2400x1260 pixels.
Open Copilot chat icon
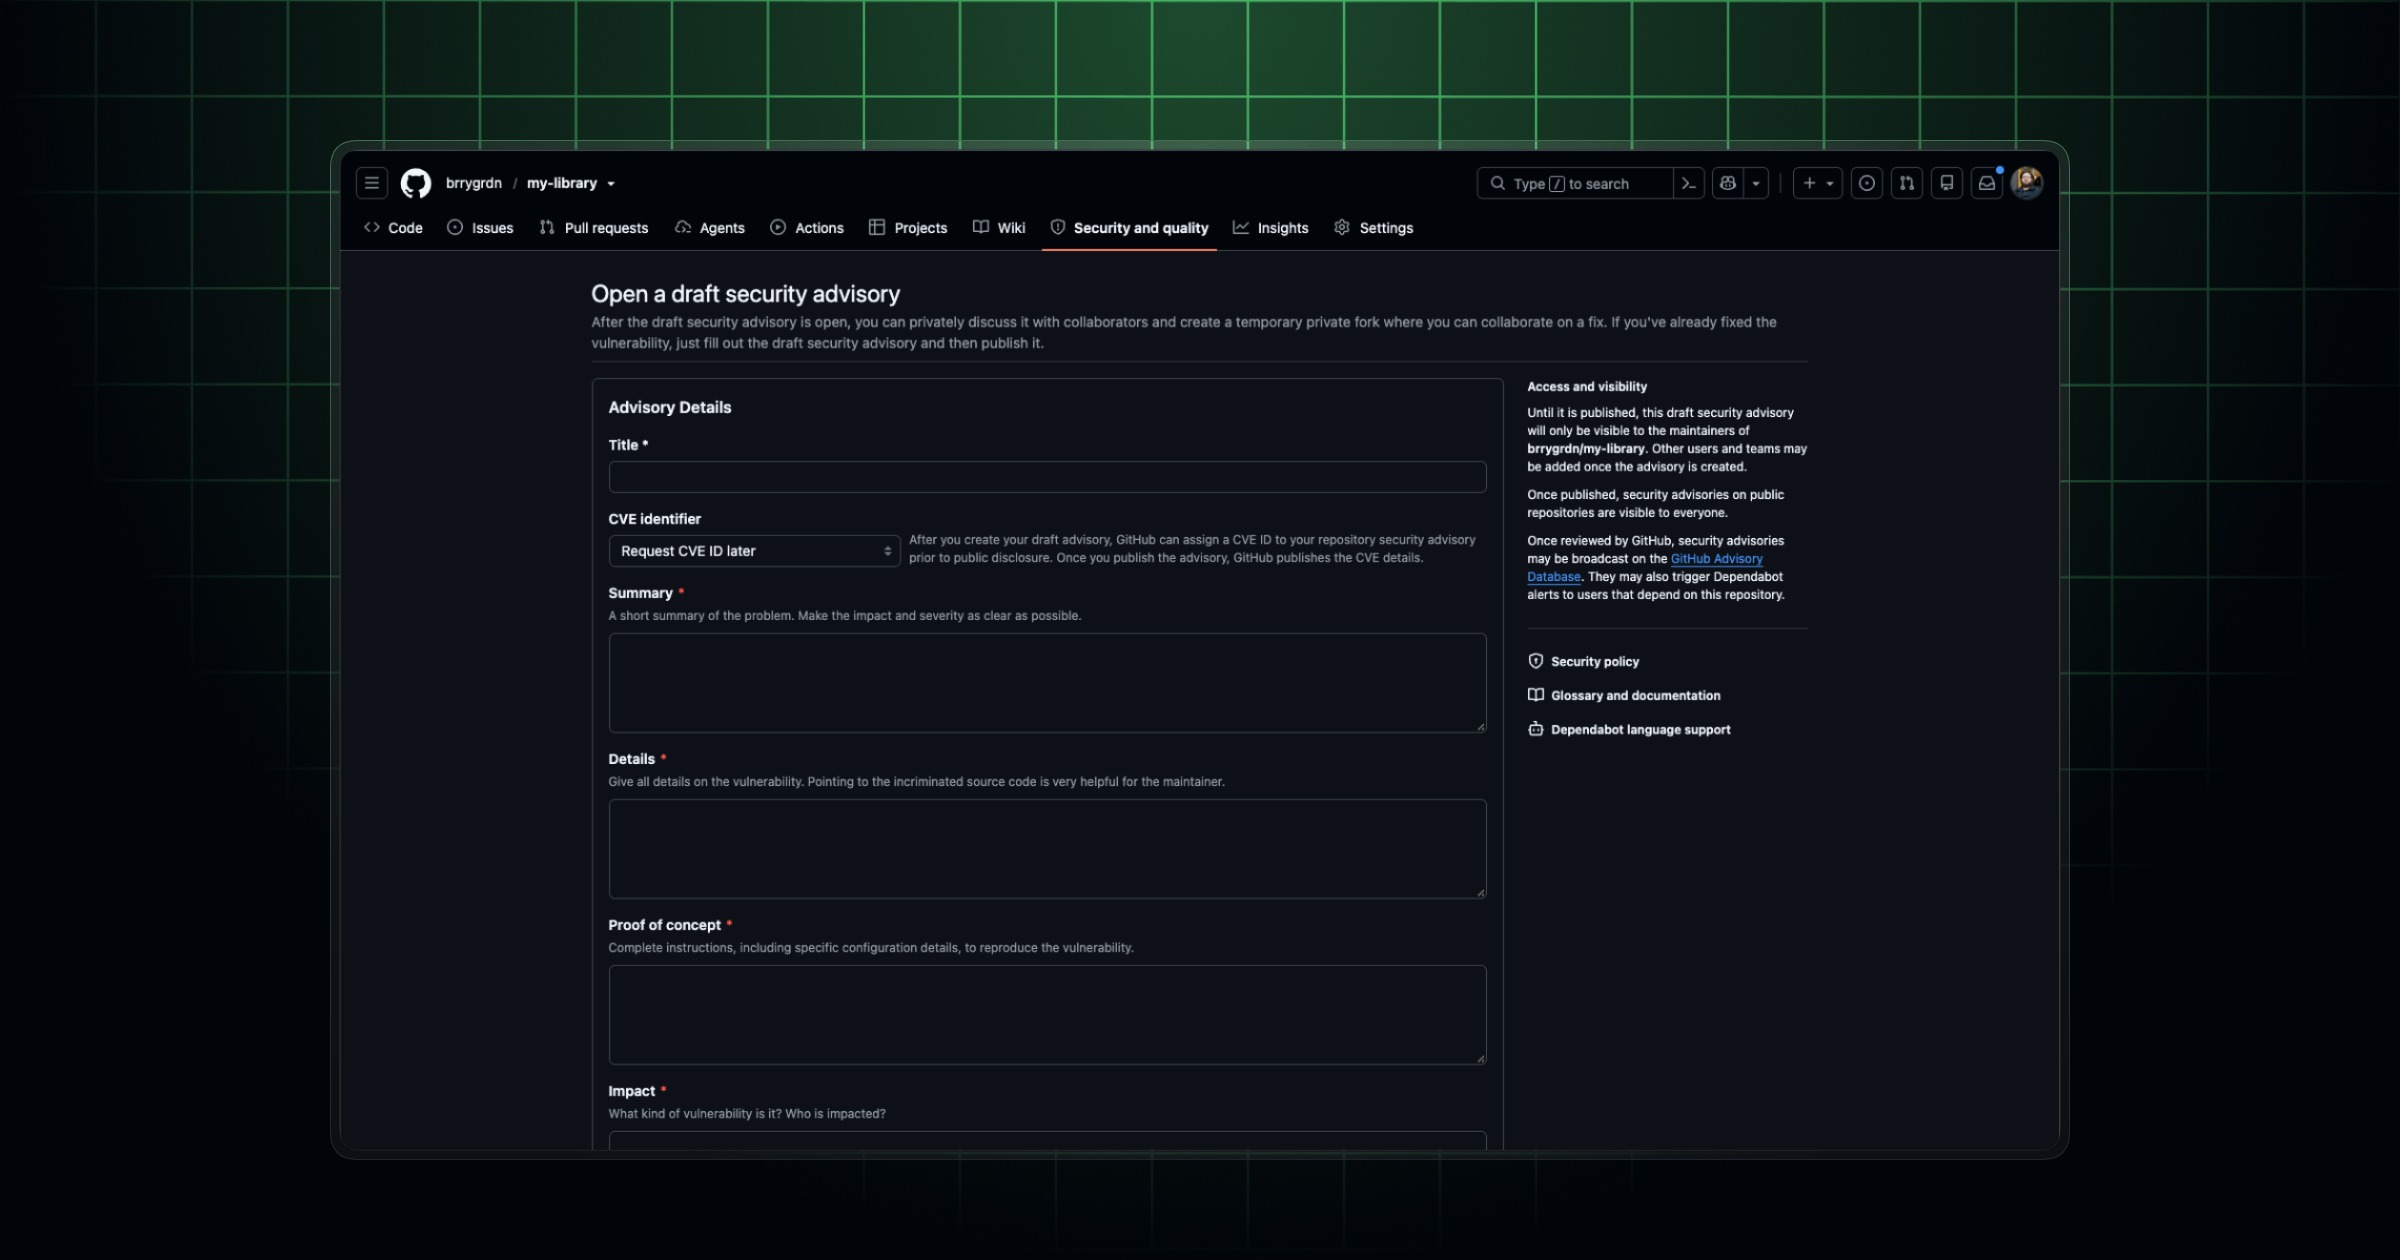click(x=1727, y=183)
